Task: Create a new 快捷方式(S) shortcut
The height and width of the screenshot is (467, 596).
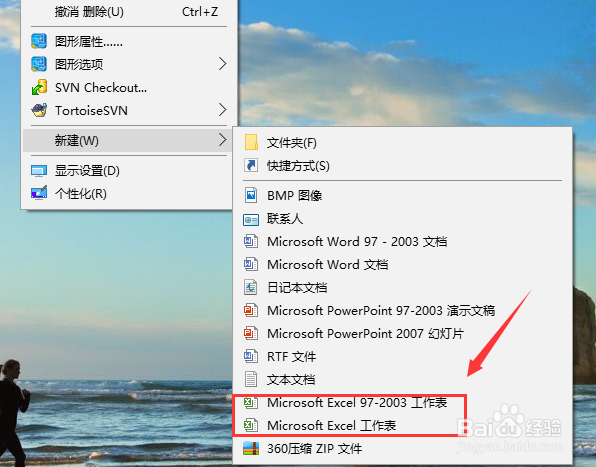Action: (x=403, y=165)
